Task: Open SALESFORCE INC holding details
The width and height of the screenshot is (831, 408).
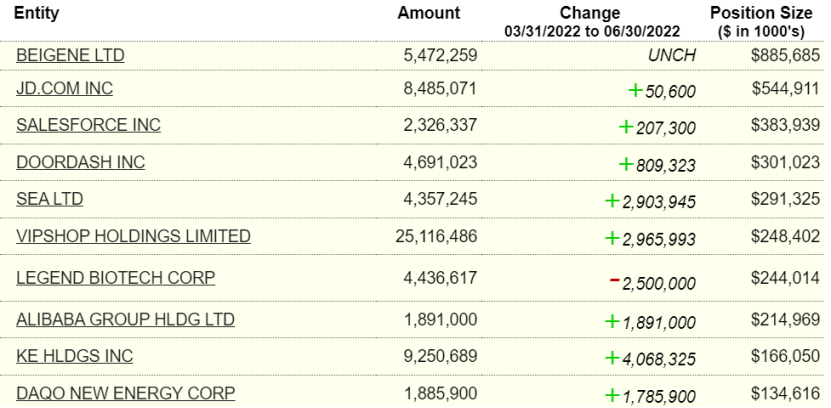Action: [x=88, y=125]
